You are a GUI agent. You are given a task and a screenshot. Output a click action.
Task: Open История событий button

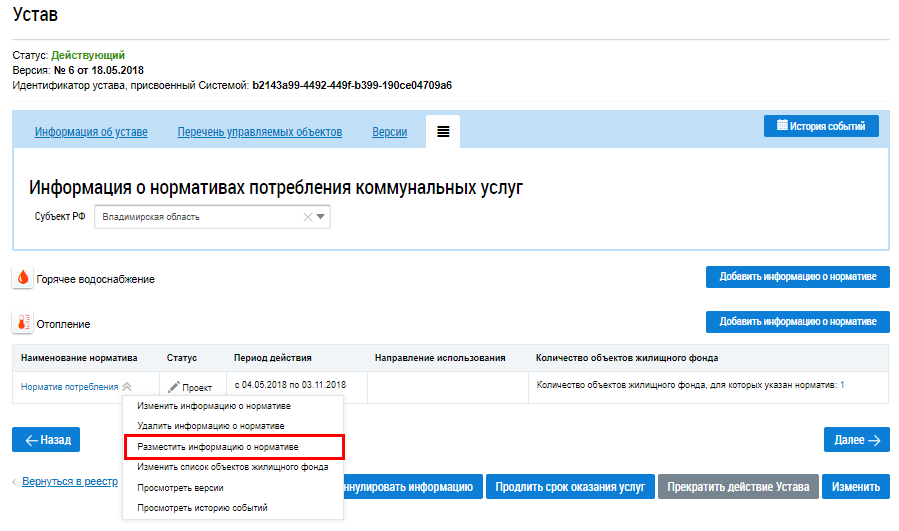821,126
